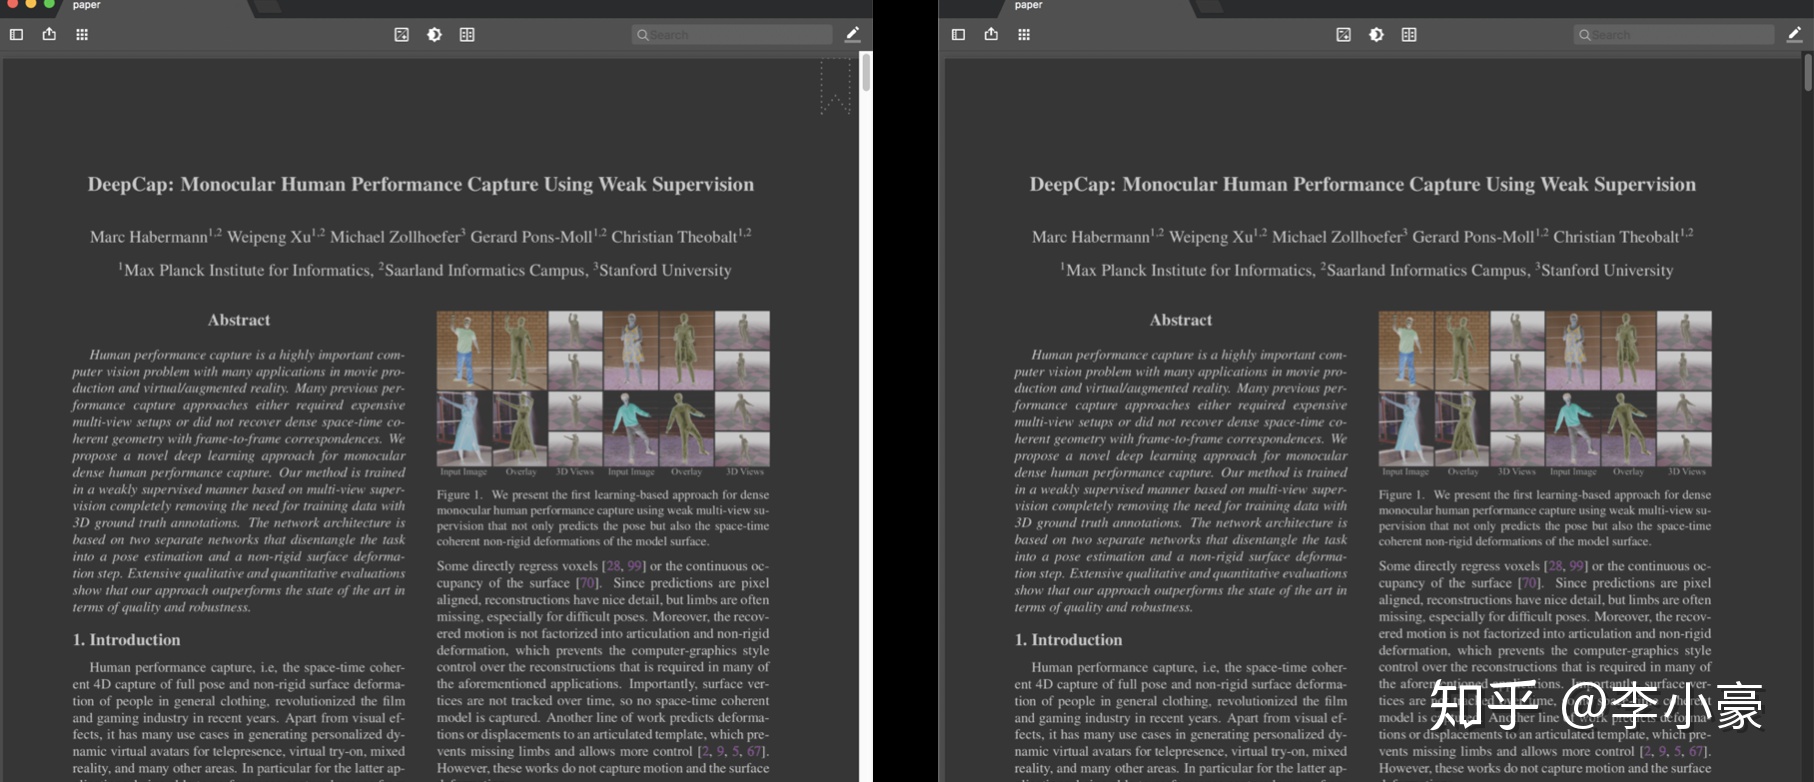The width and height of the screenshot is (1814, 782).
Task: Minimize the left window with the yellow button
Action: (30, 4)
